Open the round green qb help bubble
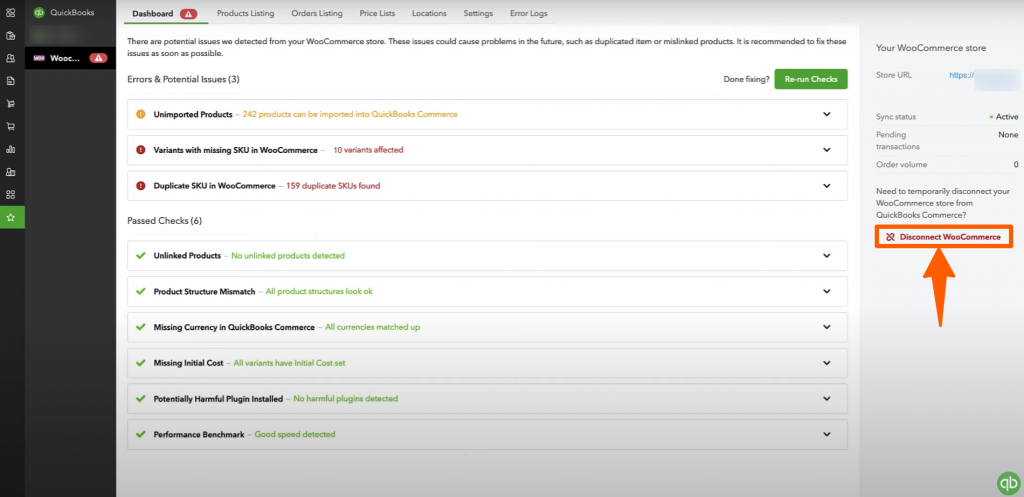The height and width of the screenshot is (497, 1024). (x=1009, y=483)
